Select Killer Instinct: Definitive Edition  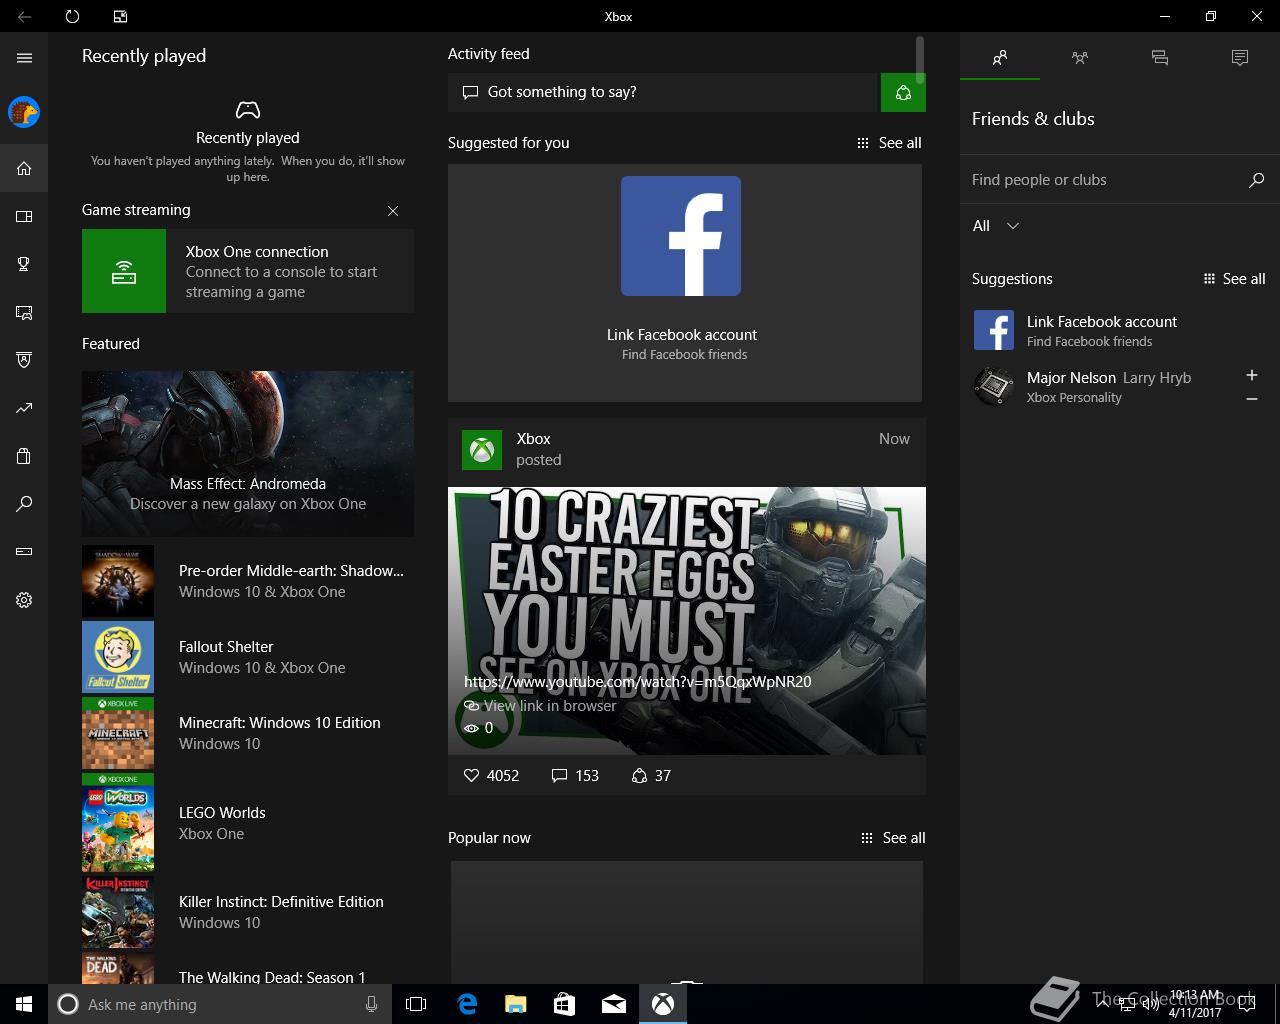248,912
